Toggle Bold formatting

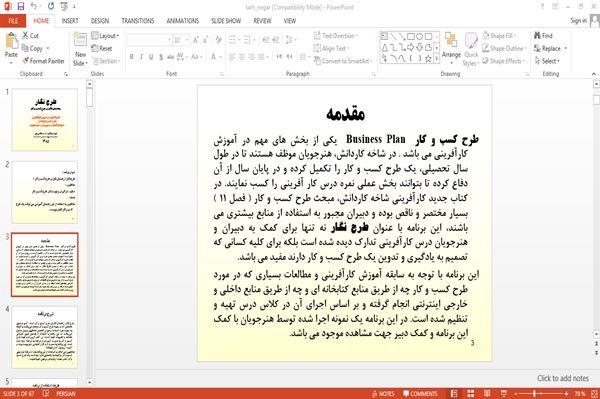click(132, 57)
